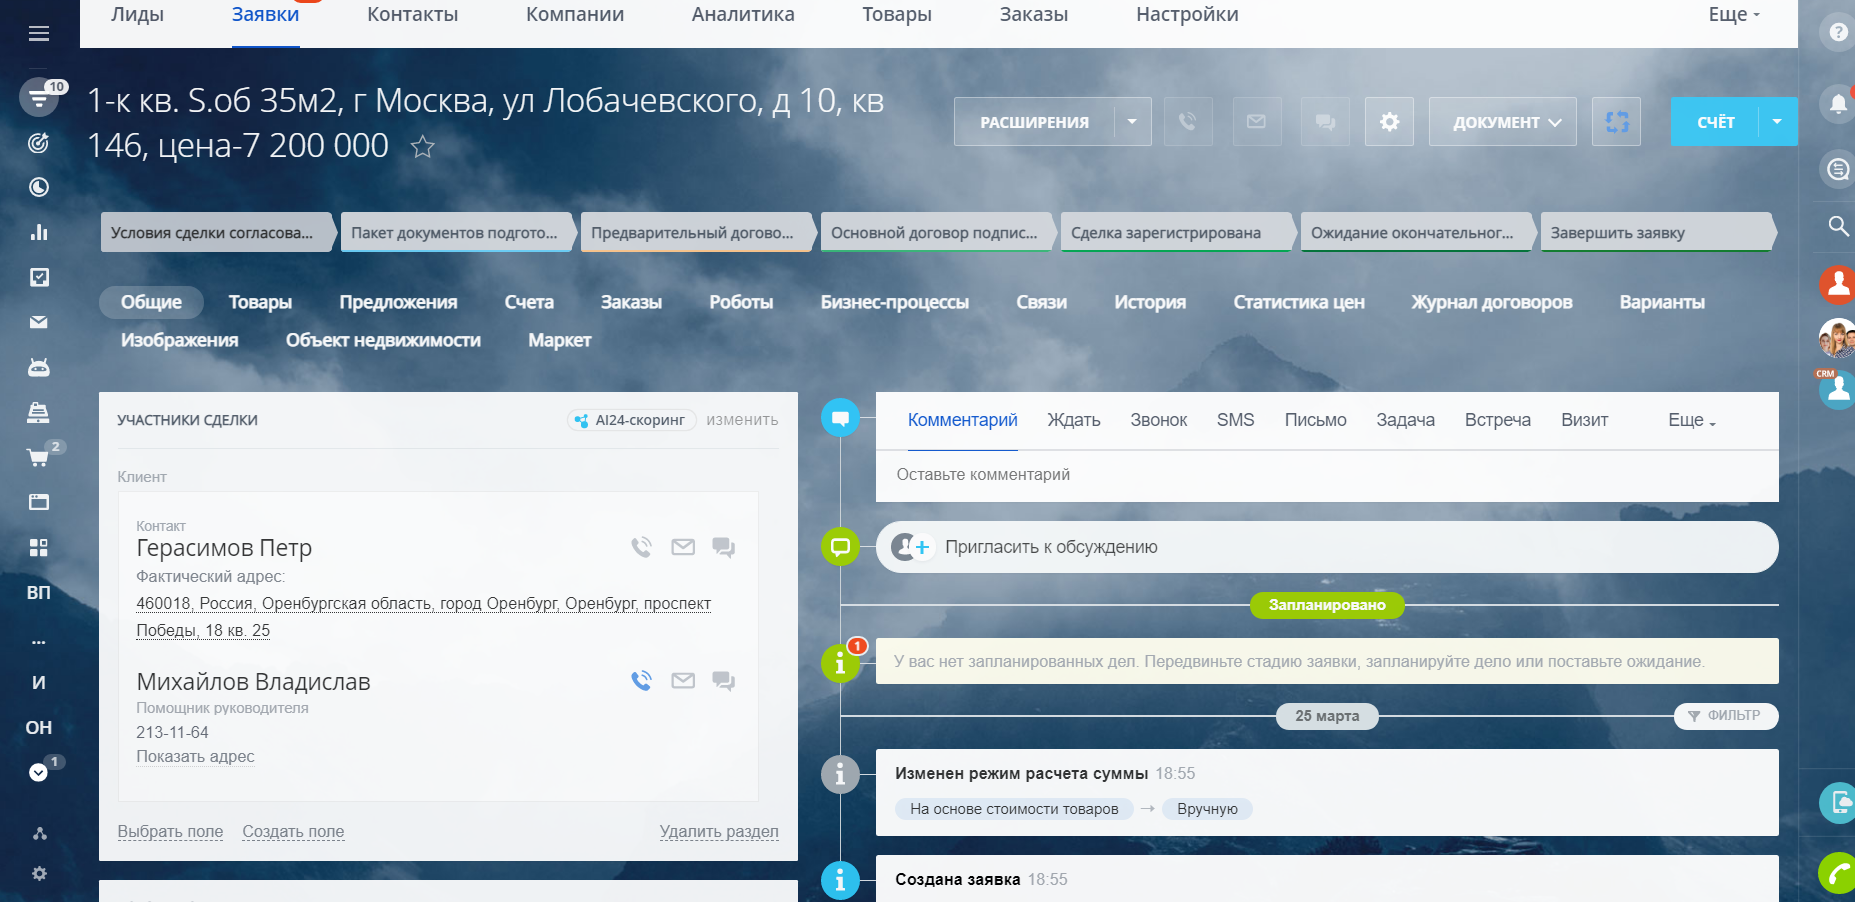1855x902 pixels.
Task: Open chat via header speech bubbles icon
Action: [1325, 122]
